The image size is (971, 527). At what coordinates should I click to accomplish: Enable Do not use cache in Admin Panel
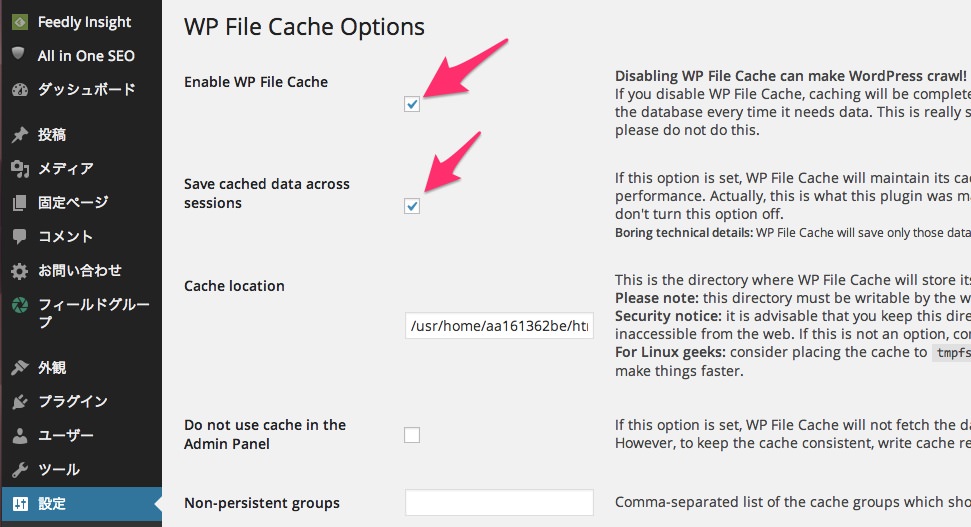[412, 435]
